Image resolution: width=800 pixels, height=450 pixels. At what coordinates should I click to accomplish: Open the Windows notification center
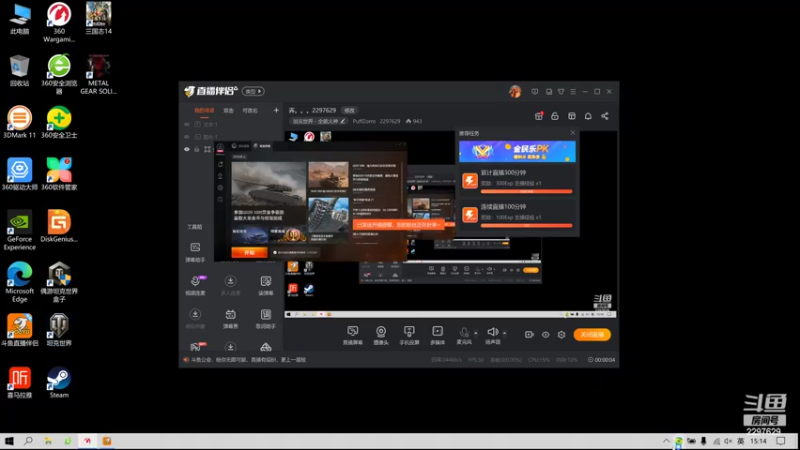coord(781,441)
